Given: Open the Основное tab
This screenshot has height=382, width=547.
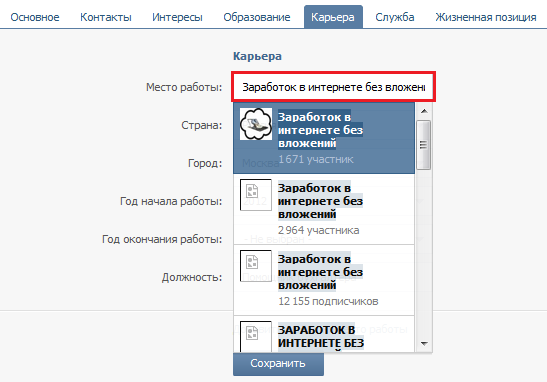Looking at the screenshot, I should click(x=35, y=17).
